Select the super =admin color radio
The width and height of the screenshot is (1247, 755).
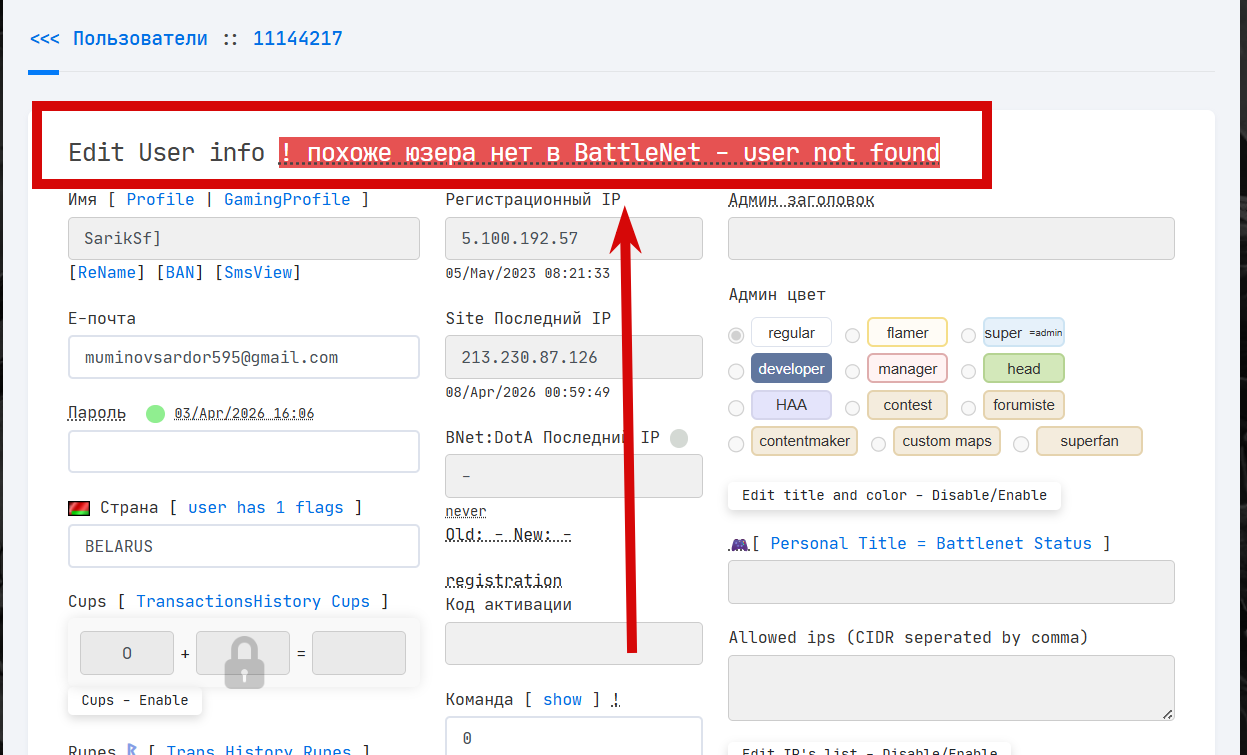click(969, 334)
